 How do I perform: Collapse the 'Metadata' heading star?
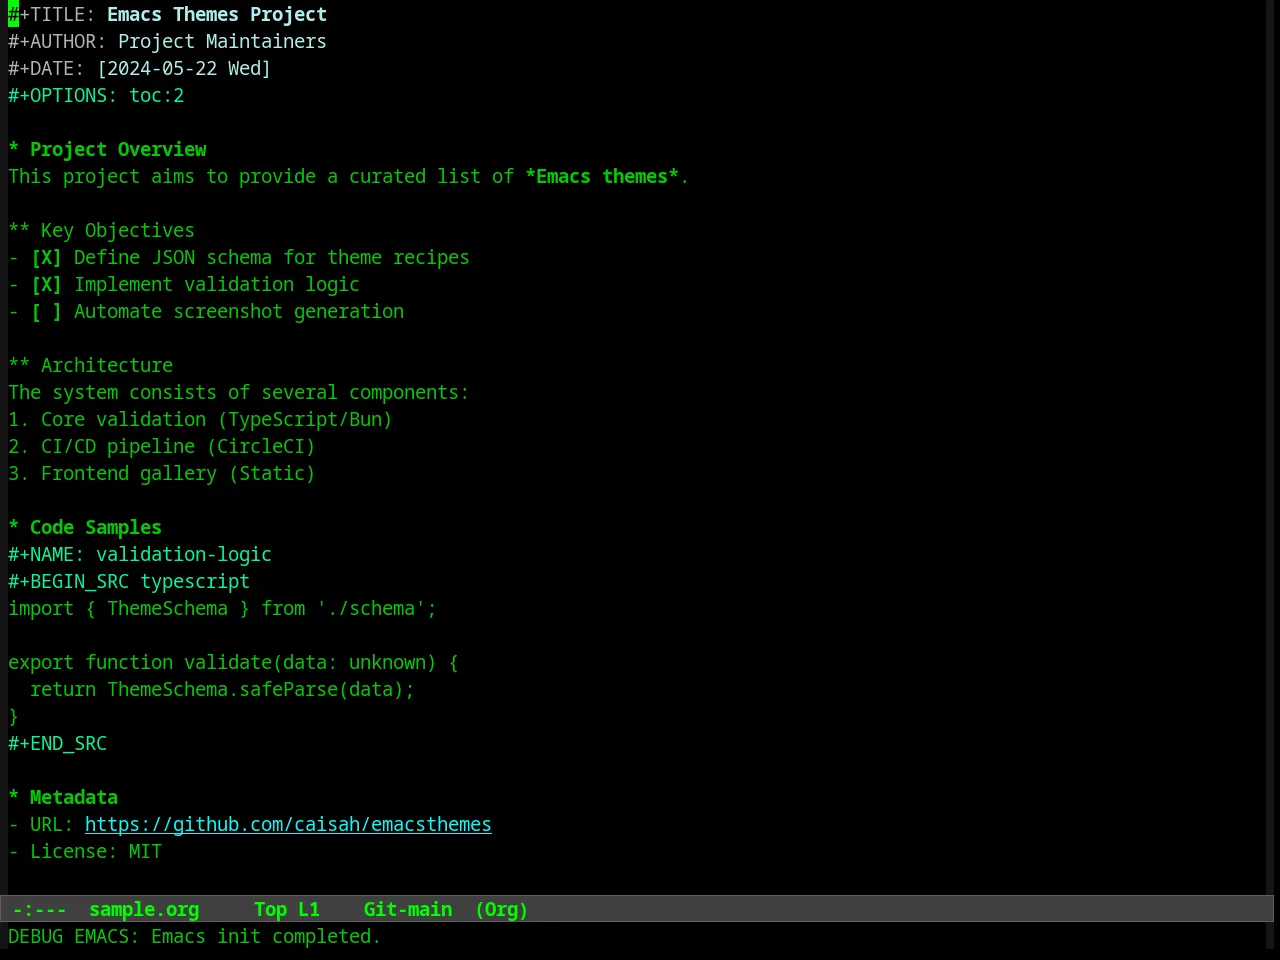tap(14, 798)
